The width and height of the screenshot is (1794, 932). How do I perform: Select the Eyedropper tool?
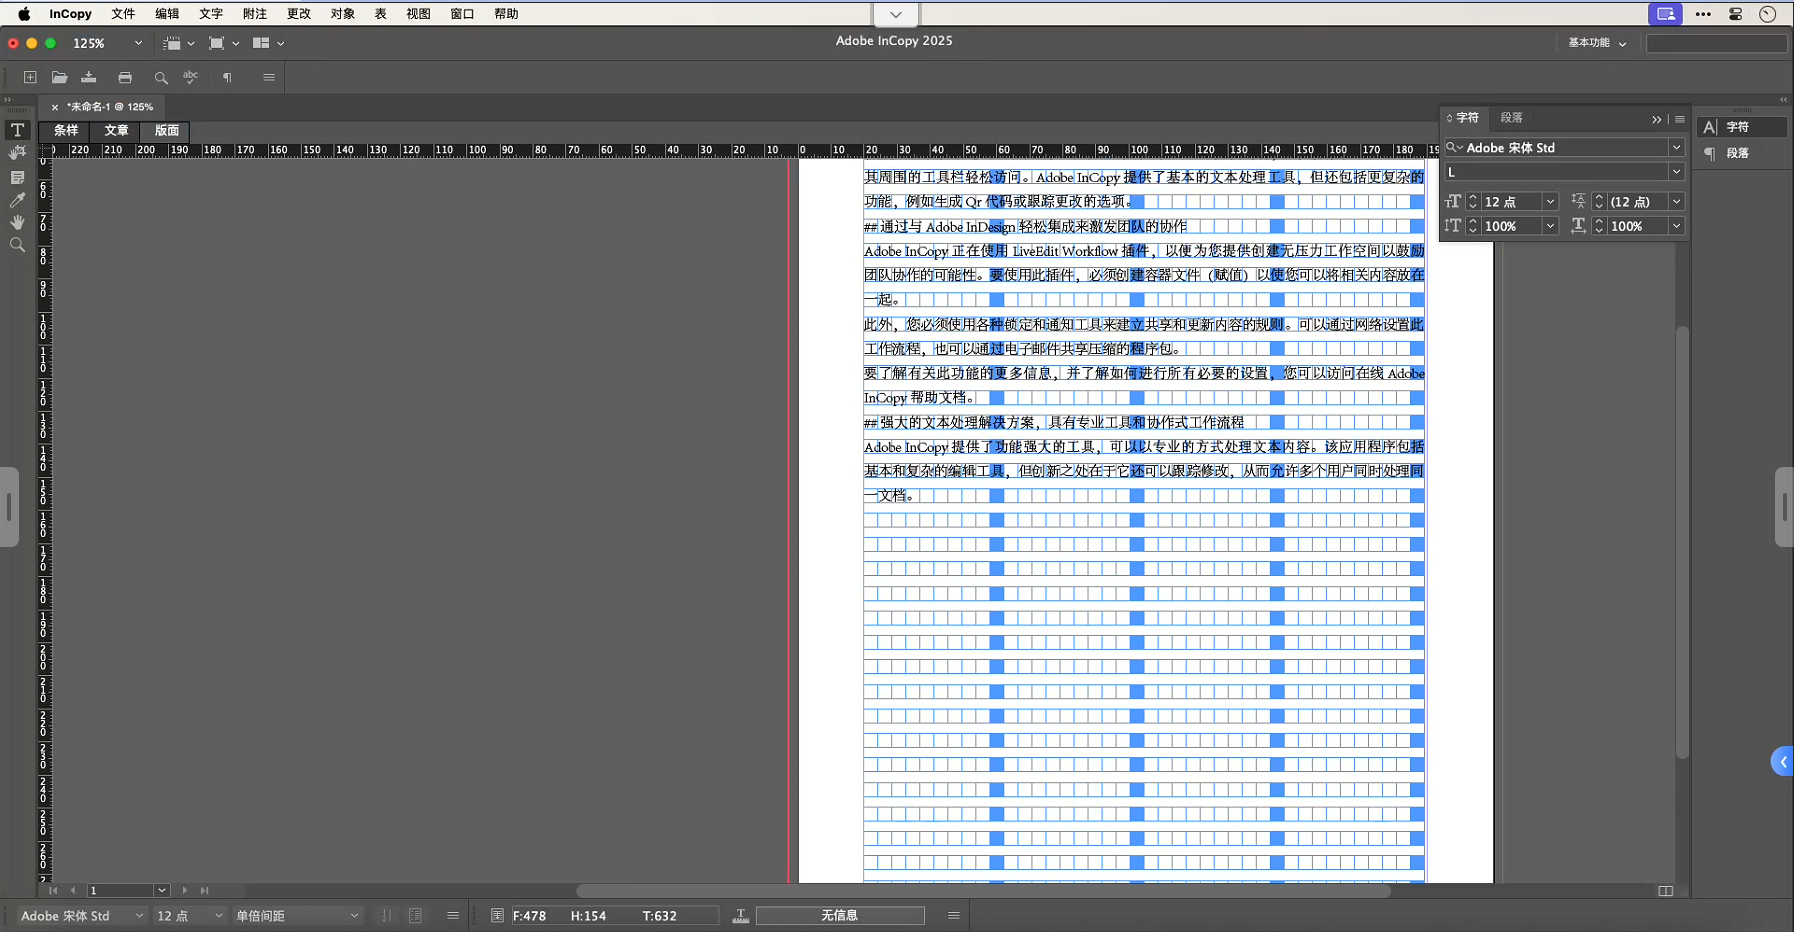(17, 200)
